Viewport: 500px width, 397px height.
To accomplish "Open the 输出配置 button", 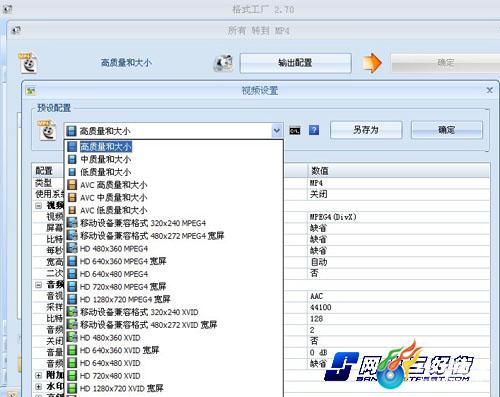I will [295, 63].
